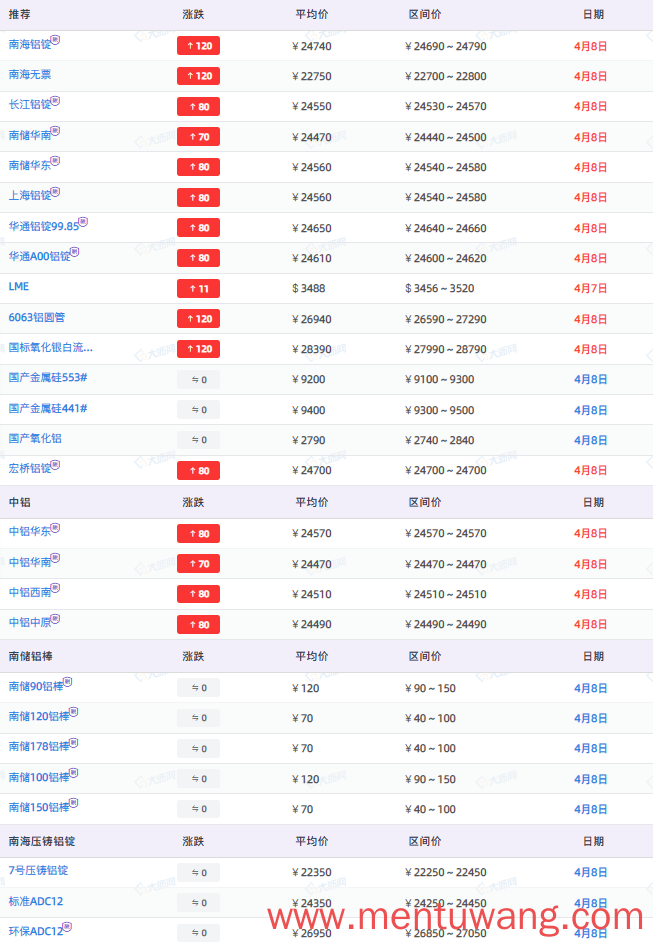Open the 南储150铝棒 link
The height and width of the screenshot is (947, 653).
pyautogui.click(x=39, y=808)
